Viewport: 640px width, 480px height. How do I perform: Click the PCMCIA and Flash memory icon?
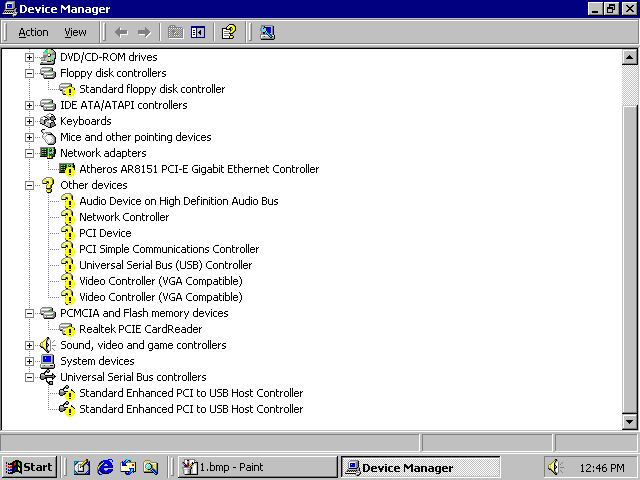(x=48, y=313)
